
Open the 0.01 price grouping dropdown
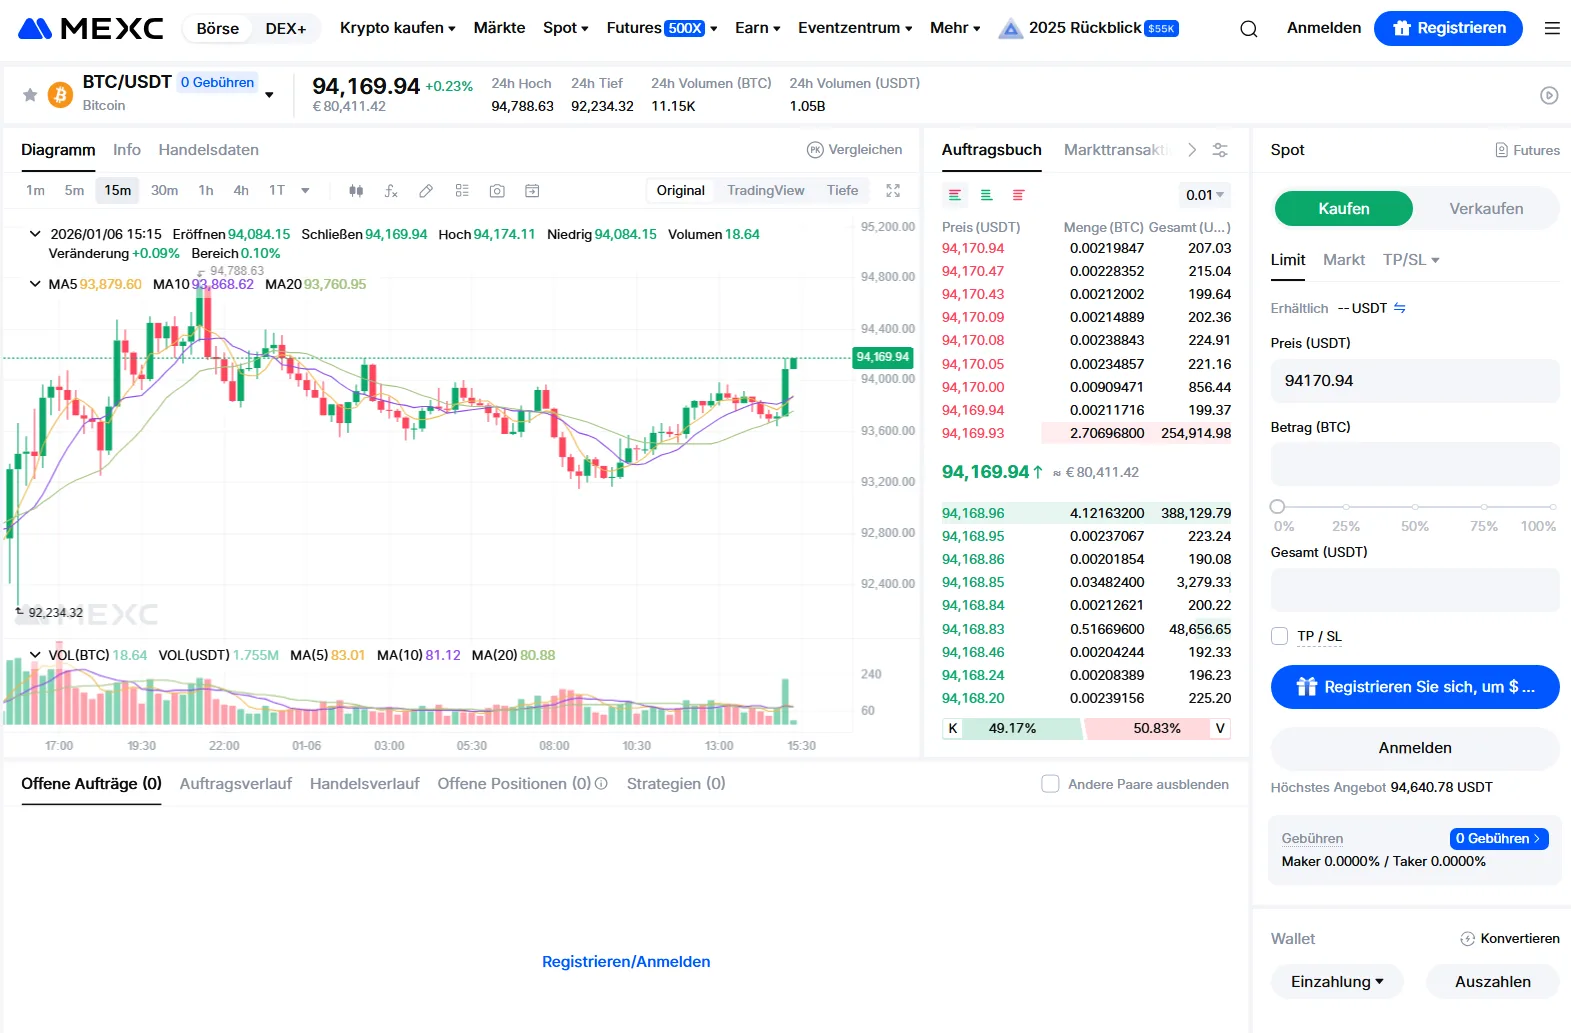tap(1205, 195)
